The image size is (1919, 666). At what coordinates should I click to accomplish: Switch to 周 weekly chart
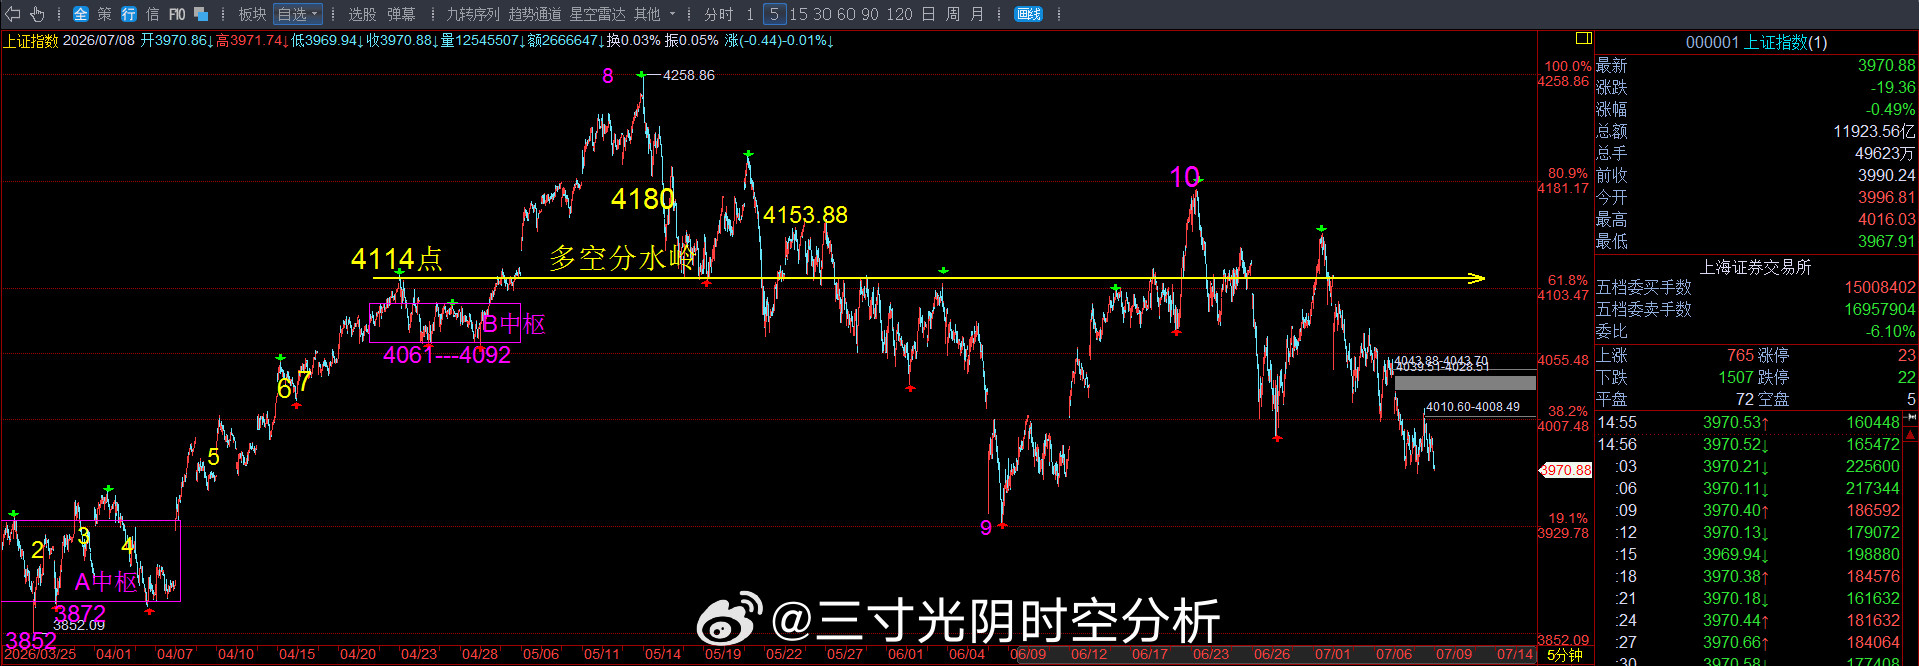953,14
